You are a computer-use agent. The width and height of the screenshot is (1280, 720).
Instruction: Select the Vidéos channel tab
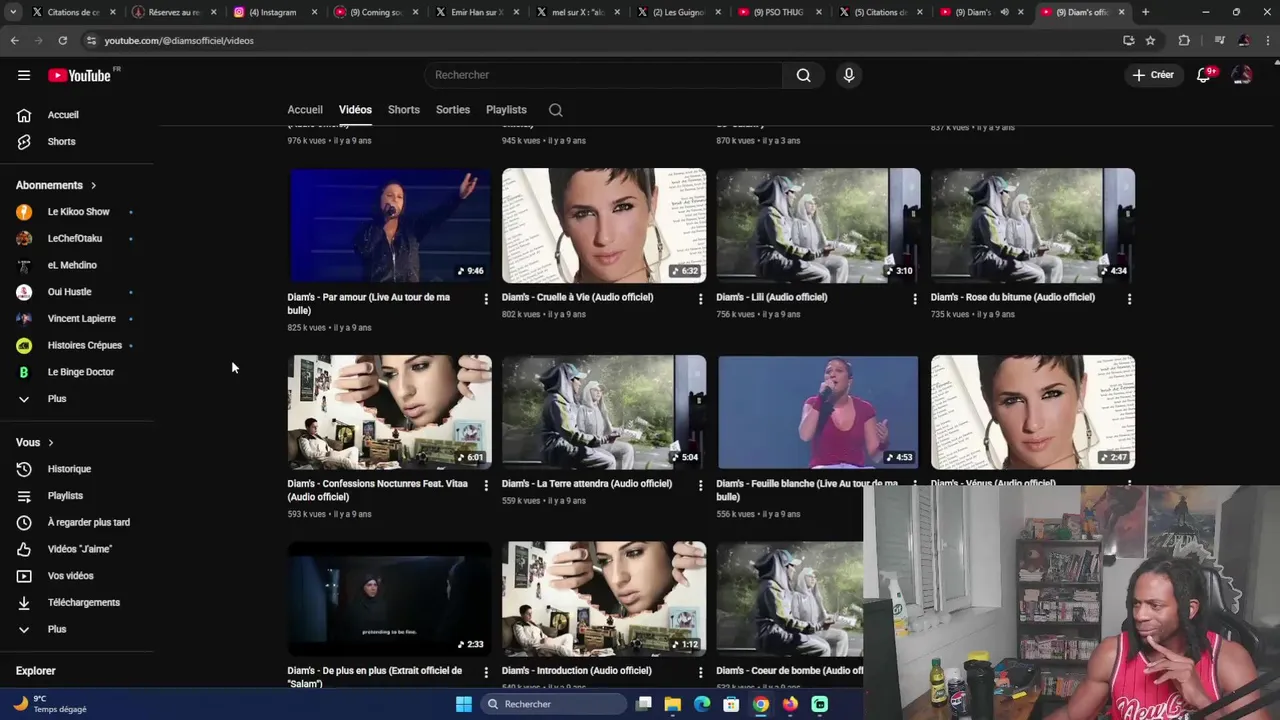coord(355,110)
